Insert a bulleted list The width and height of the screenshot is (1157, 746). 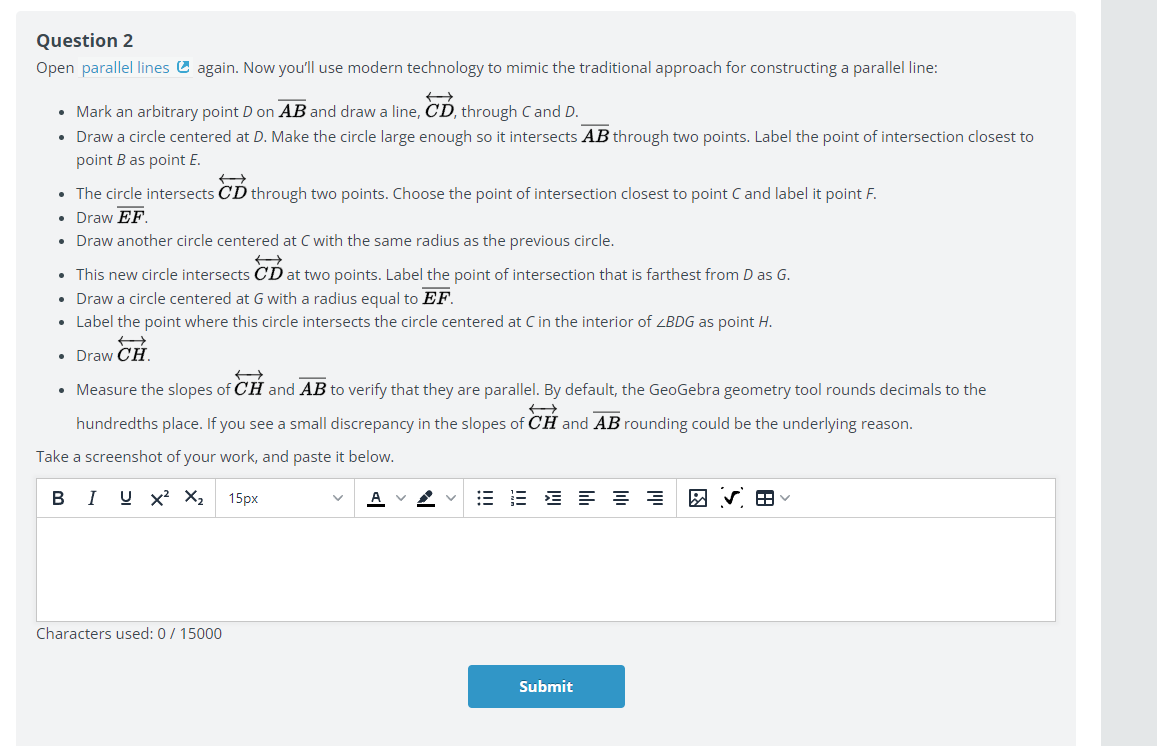coord(485,498)
